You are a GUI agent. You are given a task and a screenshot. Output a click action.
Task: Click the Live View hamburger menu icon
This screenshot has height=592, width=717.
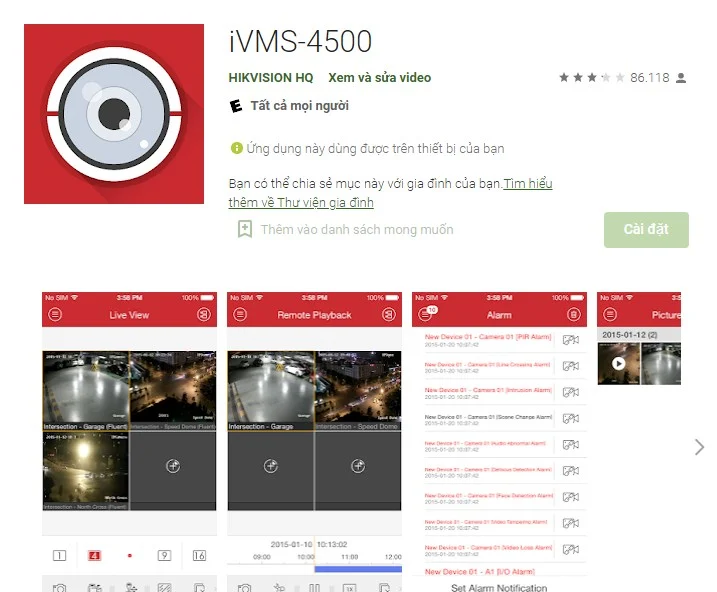pos(55,315)
